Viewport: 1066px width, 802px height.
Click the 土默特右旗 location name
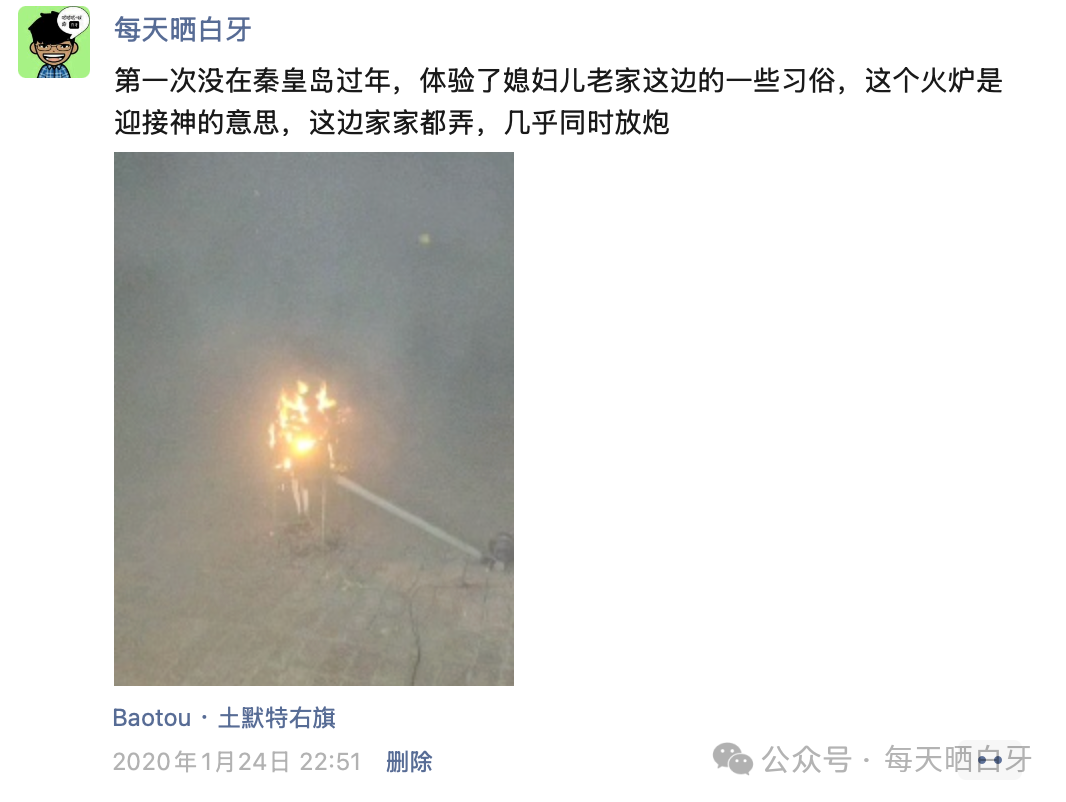tap(277, 718)
